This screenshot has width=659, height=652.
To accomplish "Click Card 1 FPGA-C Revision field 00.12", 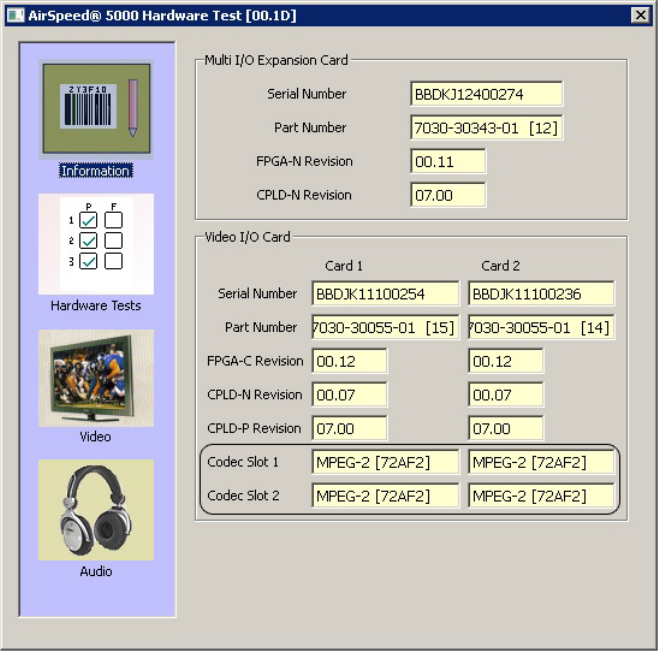I will tap(349, 361).
